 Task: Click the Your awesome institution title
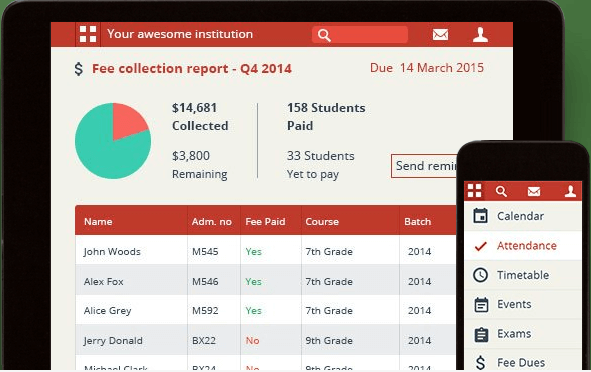(x=180, y=34)
